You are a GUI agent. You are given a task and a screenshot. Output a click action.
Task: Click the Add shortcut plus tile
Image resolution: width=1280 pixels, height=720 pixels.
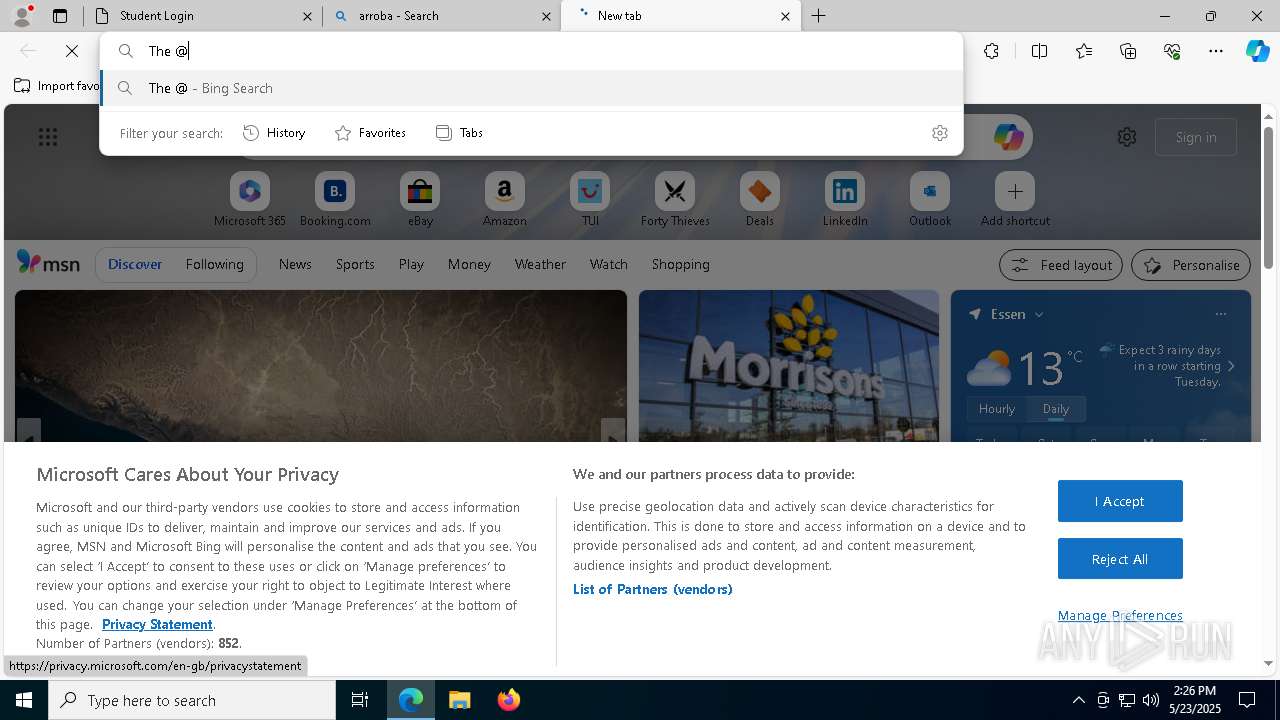[1015, 199]
